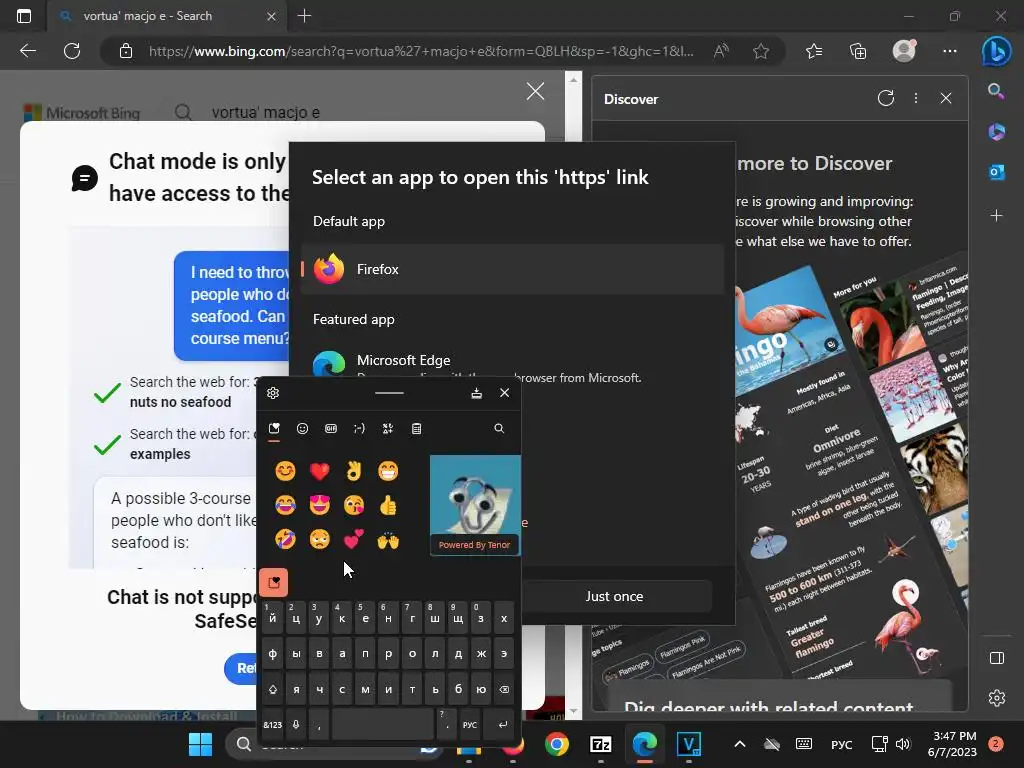1024x768 pixels.
Task: Open the Clipboard history tab
Action: click(417, 428)
